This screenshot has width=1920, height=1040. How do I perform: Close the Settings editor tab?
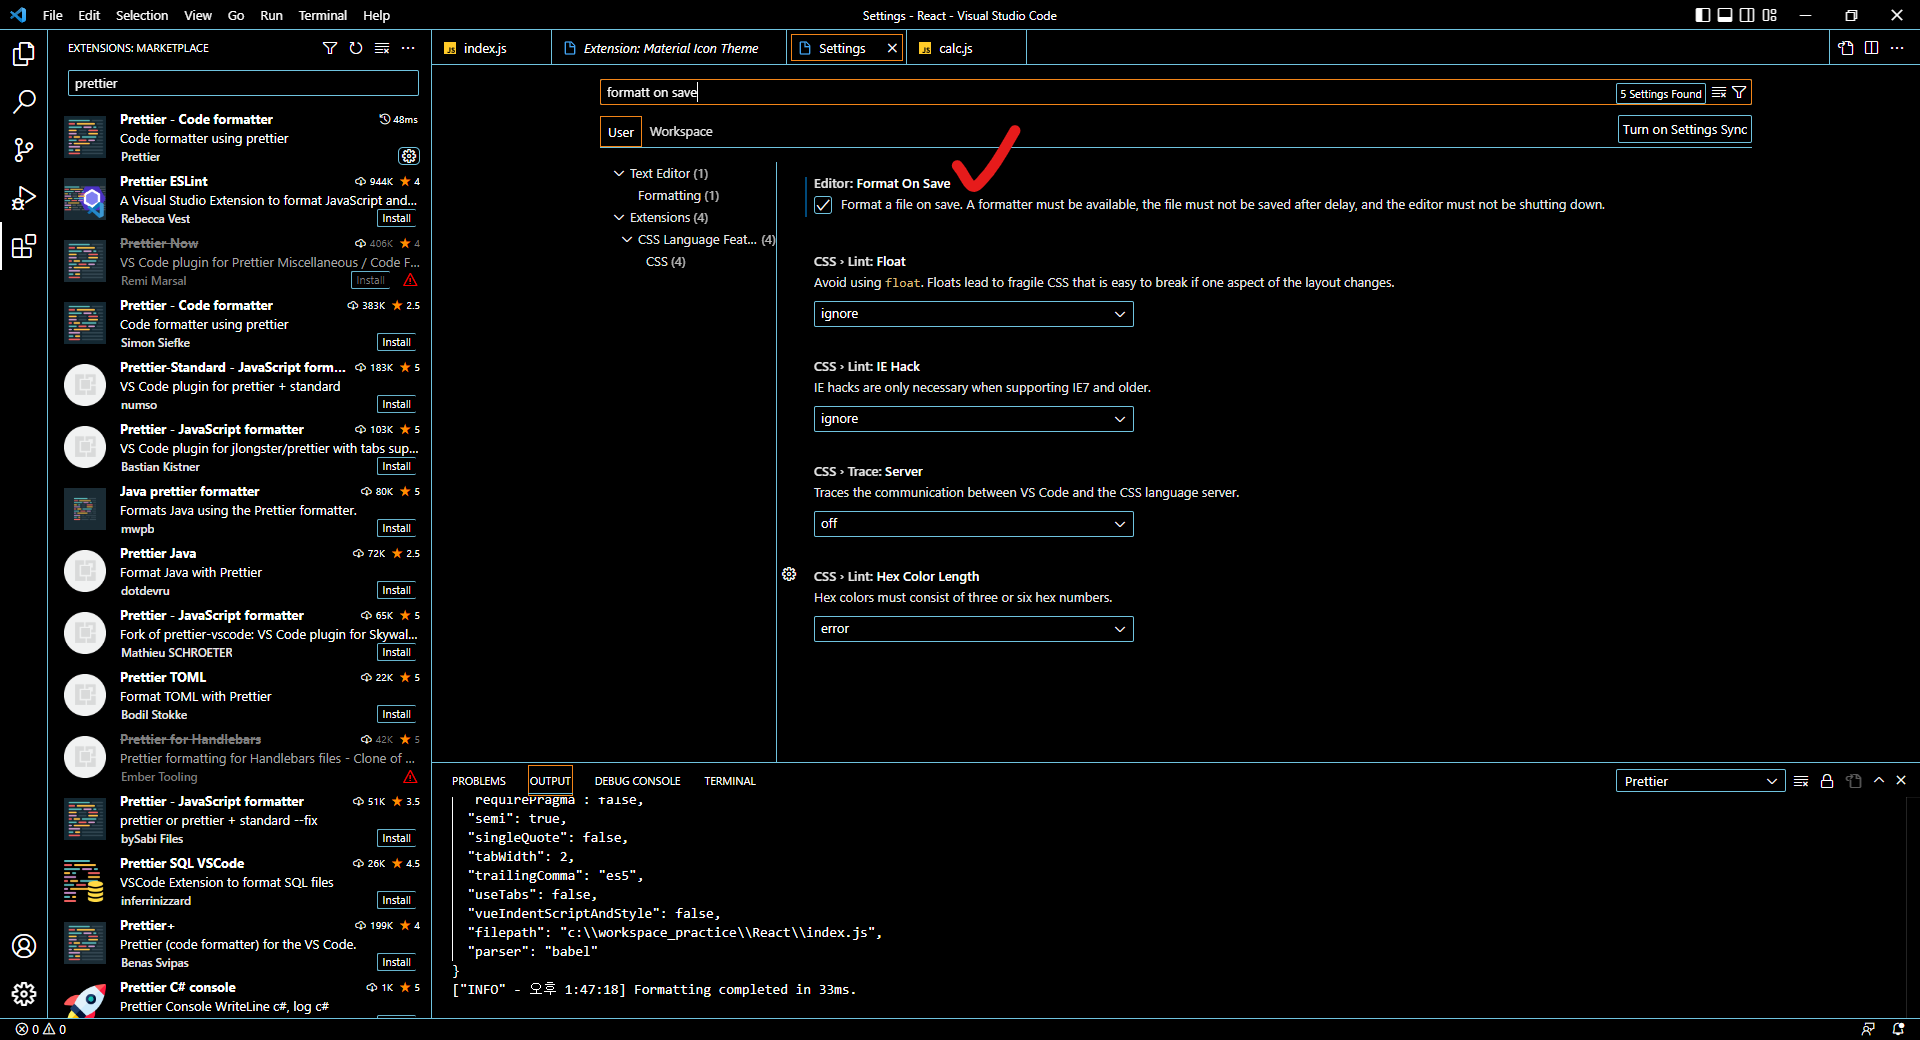click(x=892, y=48)
